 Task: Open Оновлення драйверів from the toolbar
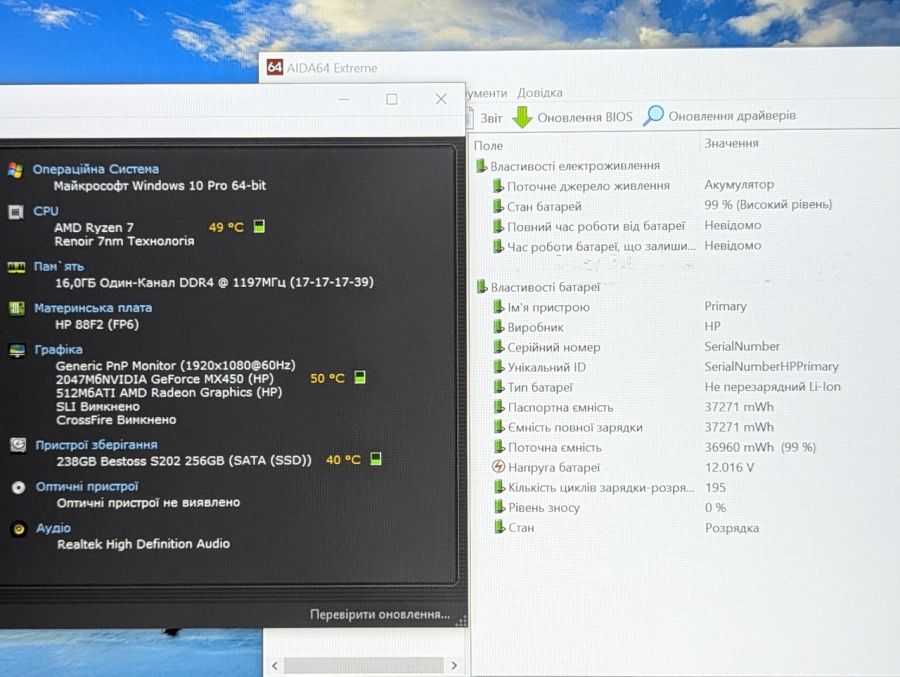click(732, 115)
